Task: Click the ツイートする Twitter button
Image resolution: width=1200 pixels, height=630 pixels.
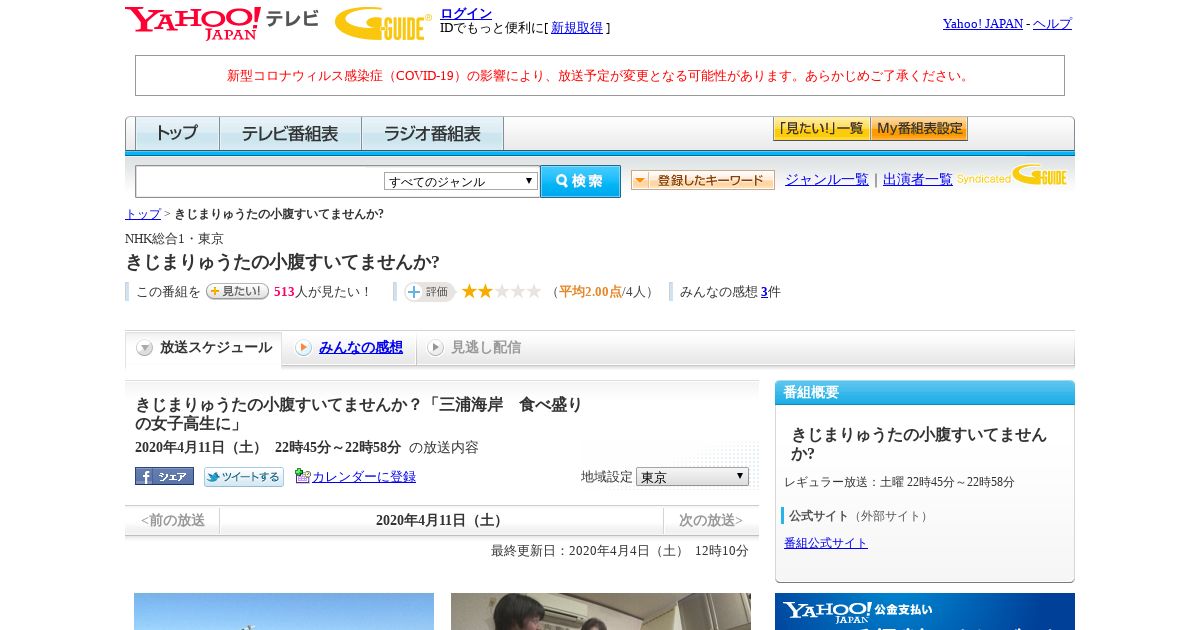Action: click(244, 477)
